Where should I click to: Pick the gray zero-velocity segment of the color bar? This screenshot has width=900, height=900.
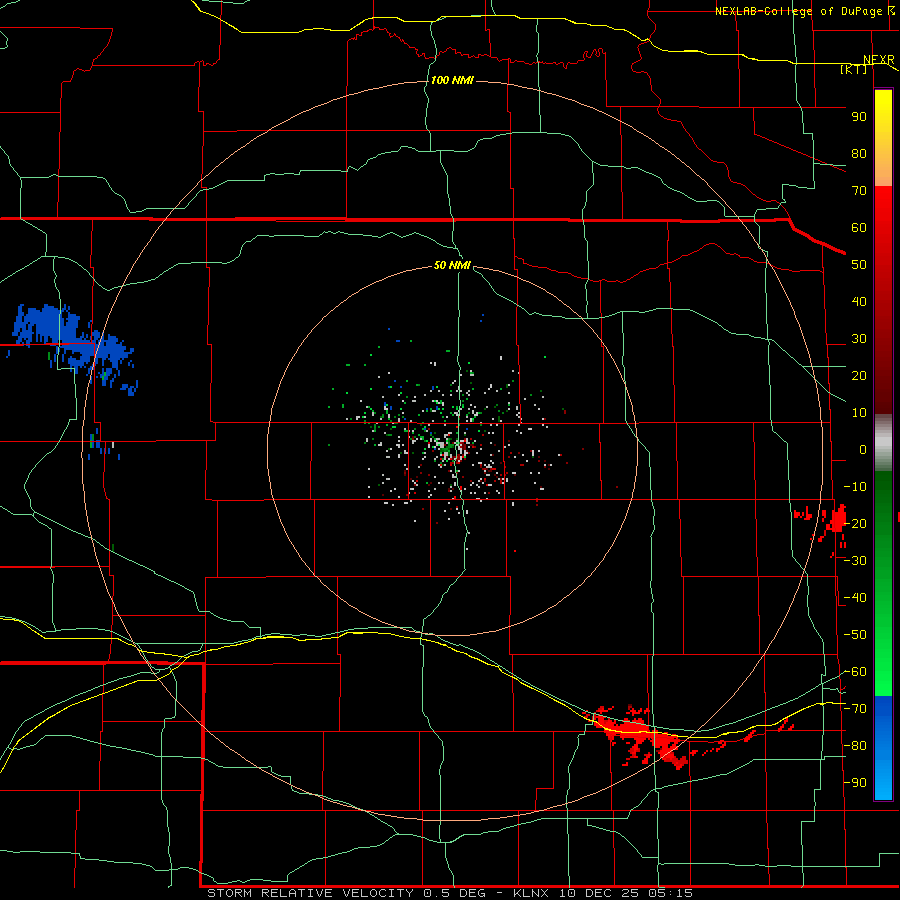point(883,443)
